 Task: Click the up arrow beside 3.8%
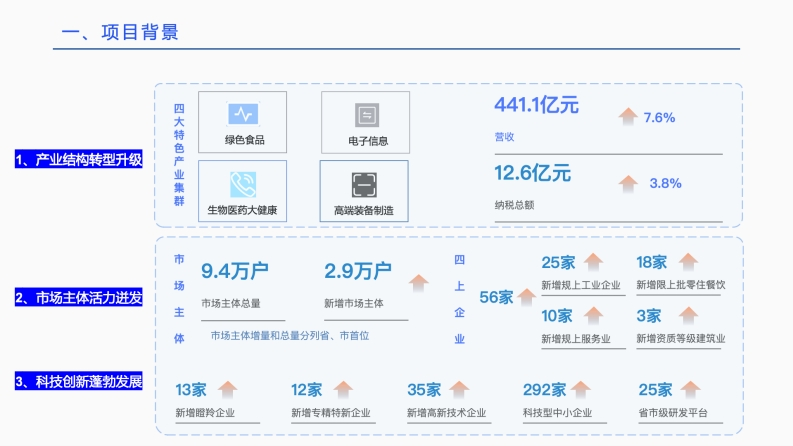point(628,183)
